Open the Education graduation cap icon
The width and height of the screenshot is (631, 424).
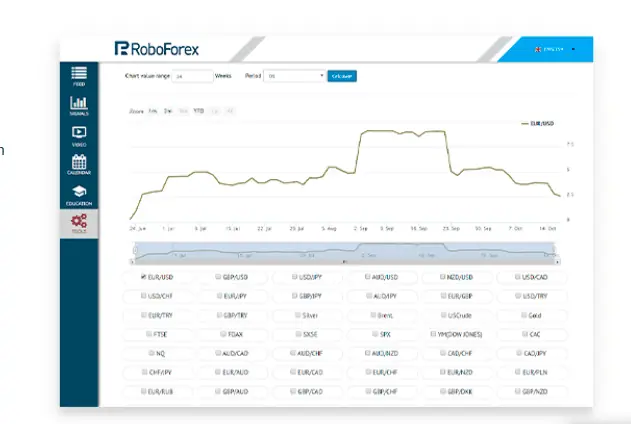[x=79, y=193]
